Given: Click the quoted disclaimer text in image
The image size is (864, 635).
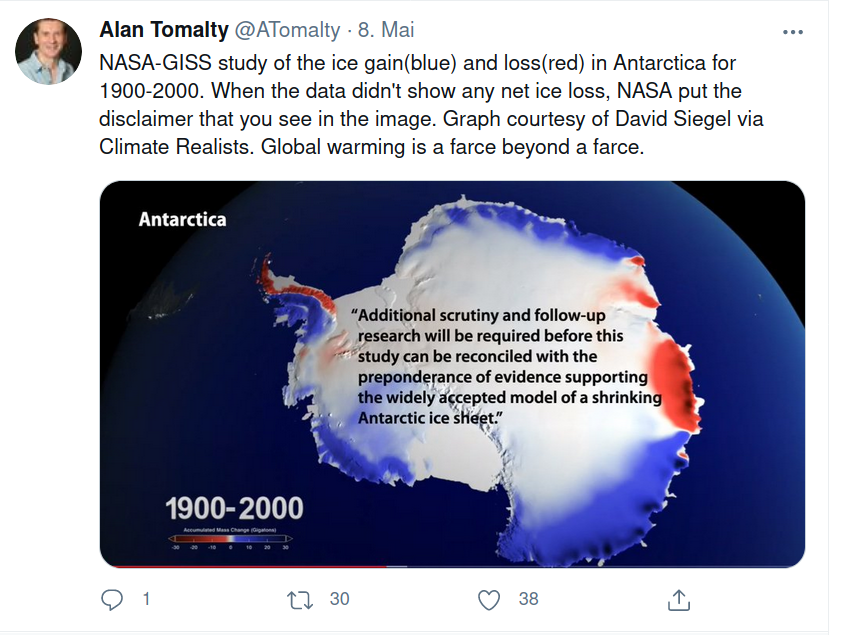Looking at the screenshot, I should [507, 367].
